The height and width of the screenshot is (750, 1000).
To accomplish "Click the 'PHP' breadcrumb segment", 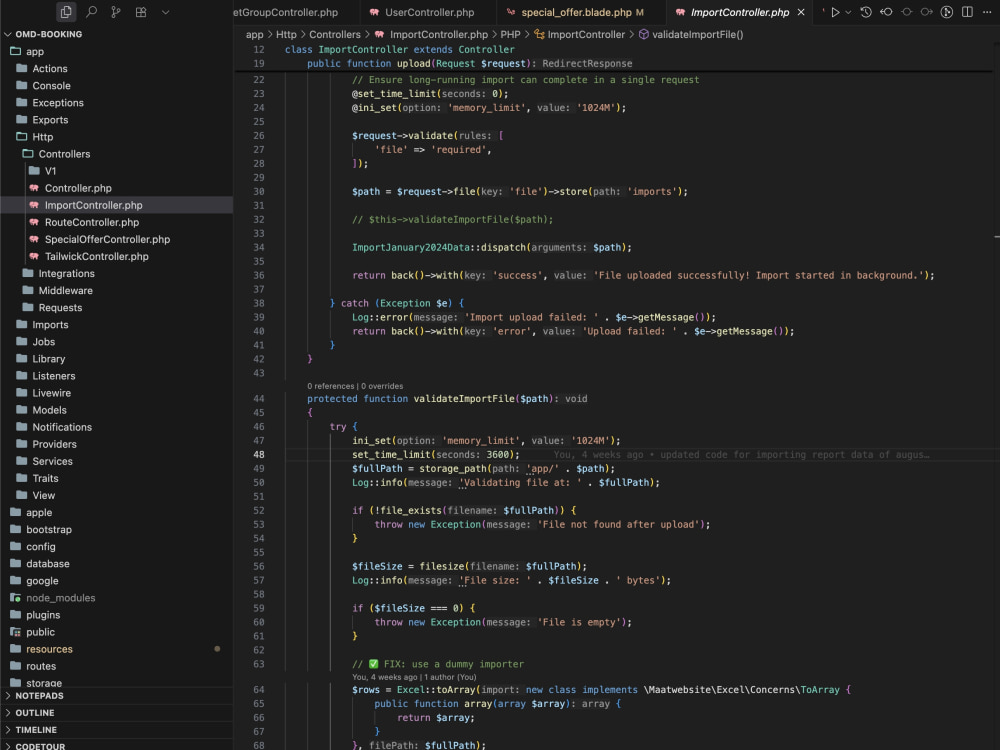I will [510, 34].
